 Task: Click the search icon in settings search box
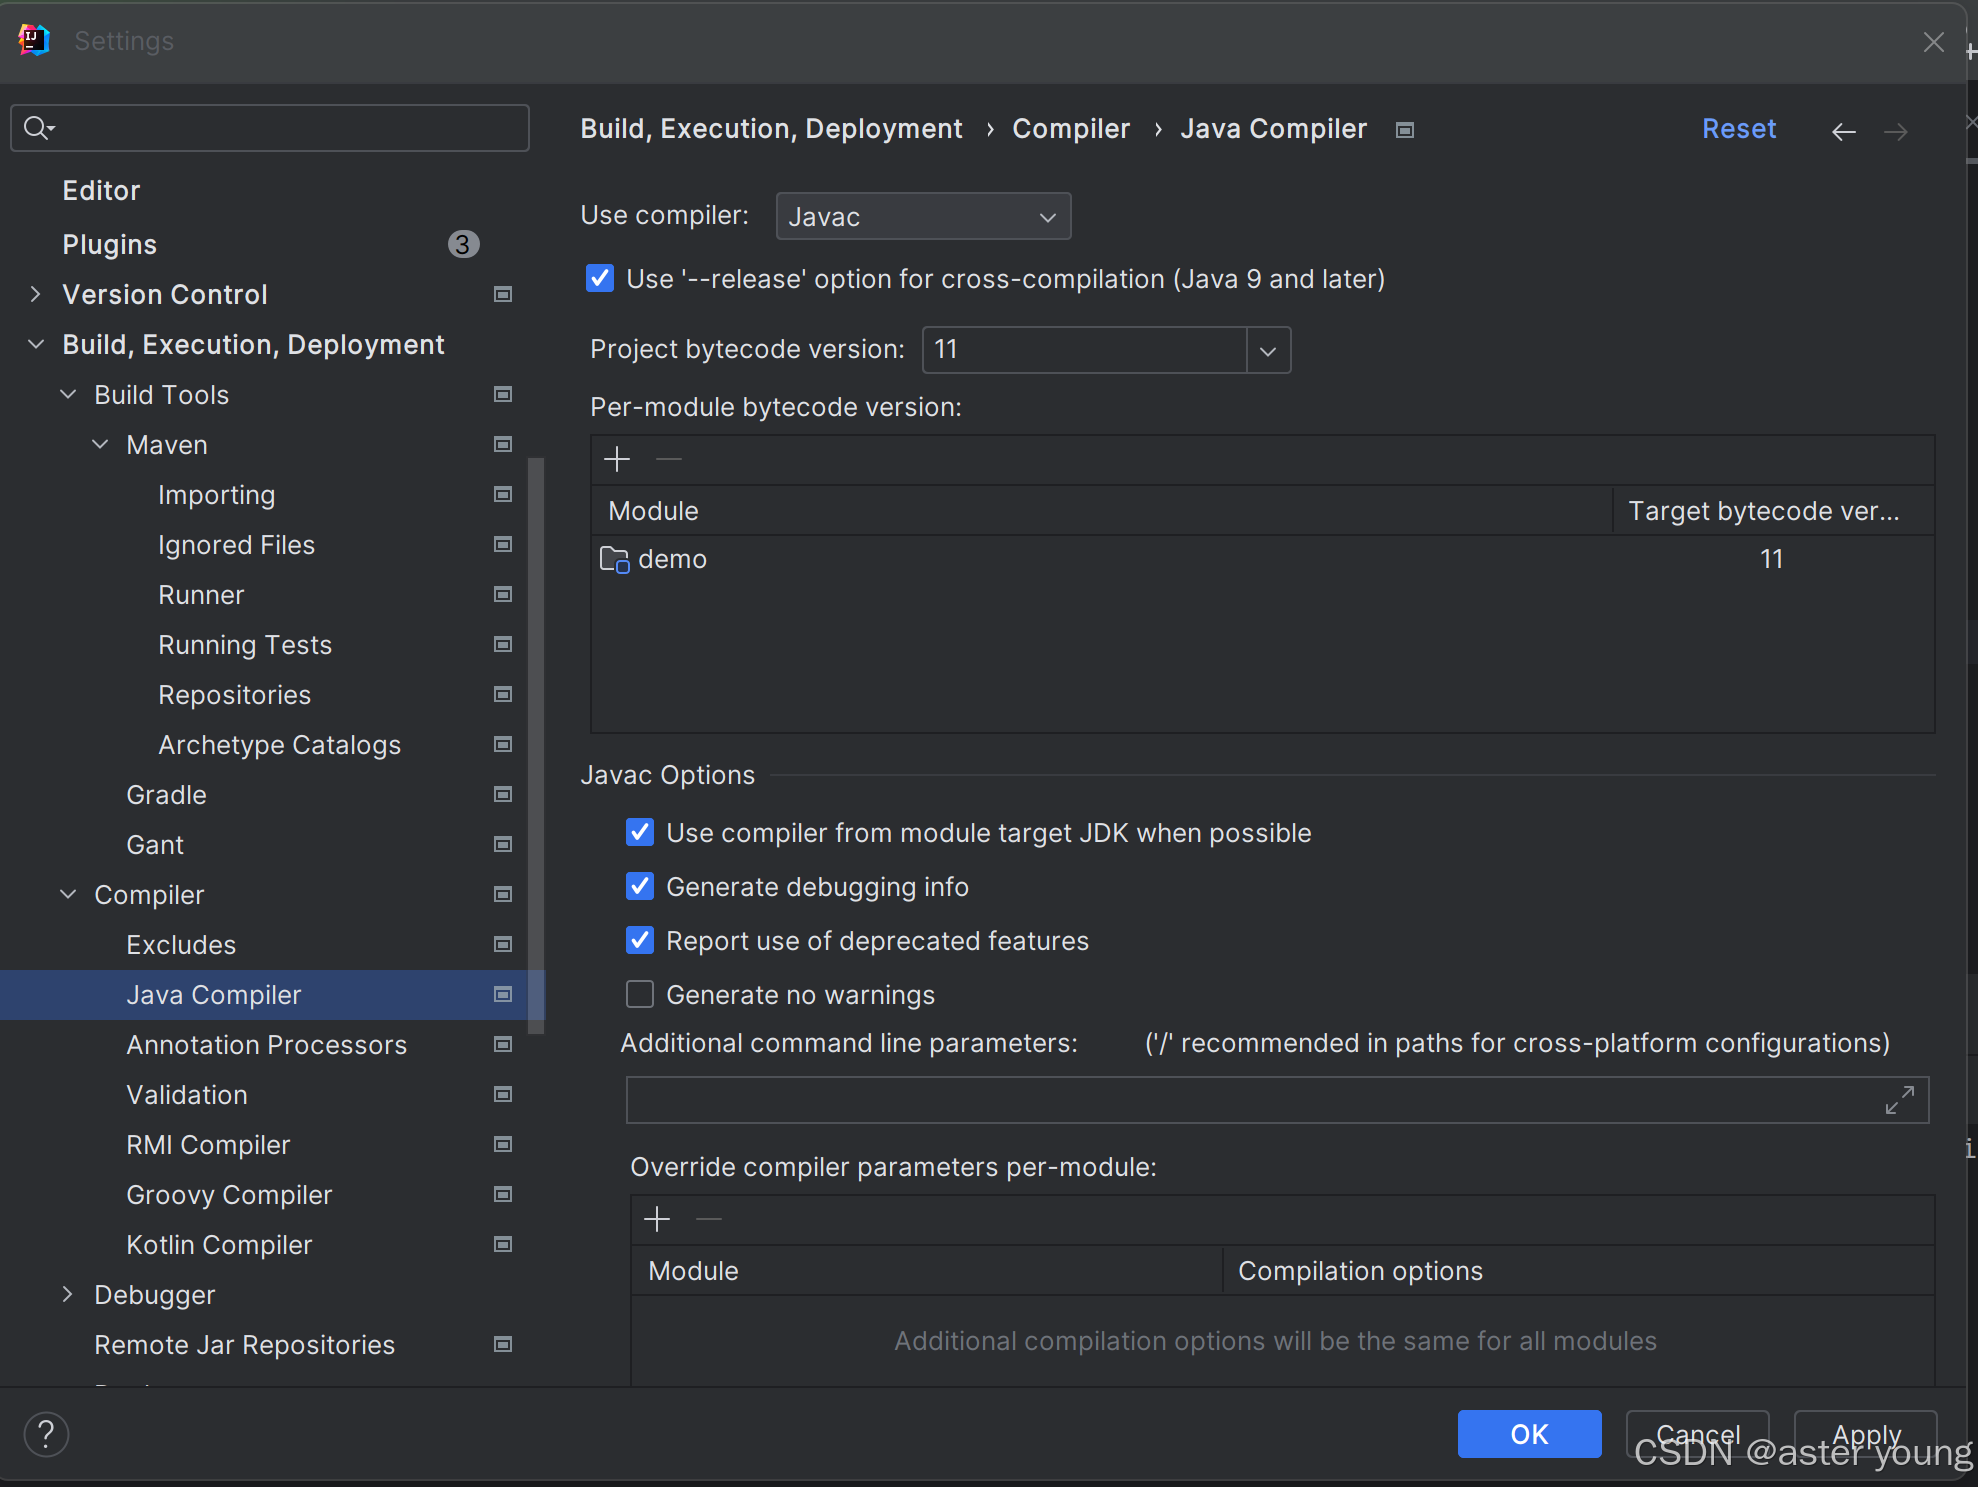[x=38, y=128]
